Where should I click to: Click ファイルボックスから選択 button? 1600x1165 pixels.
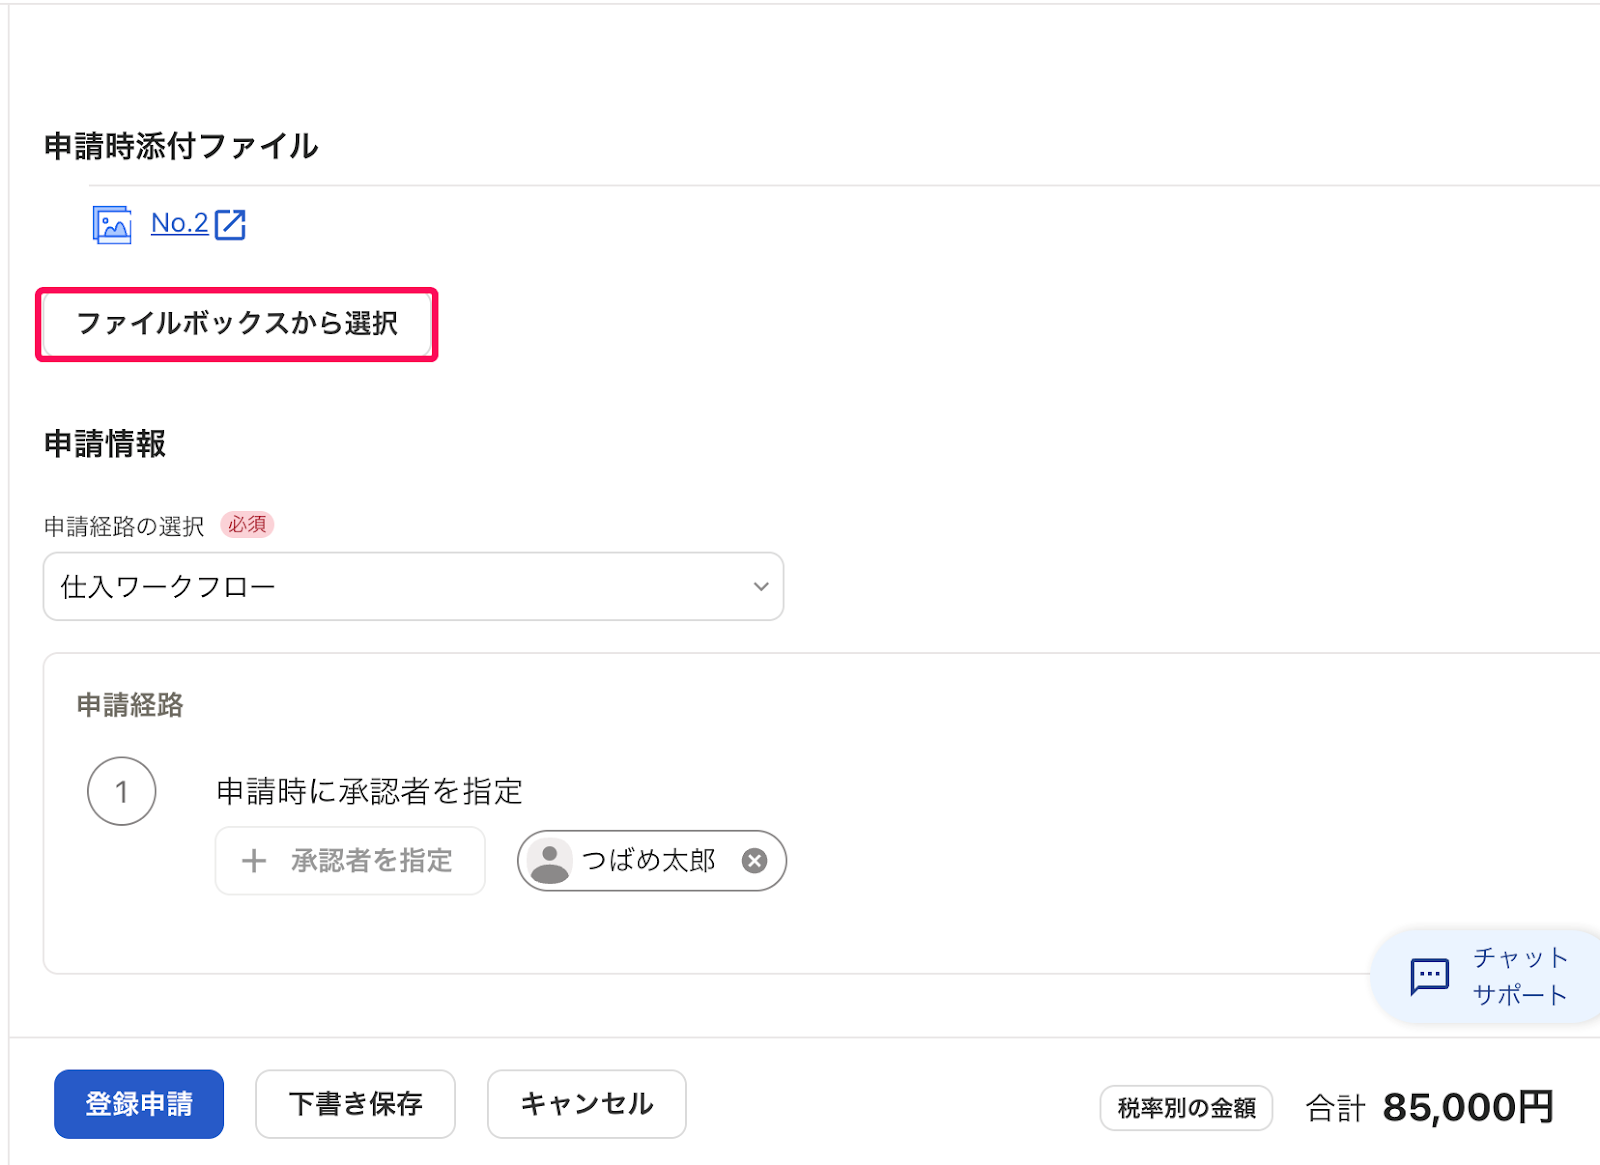click(x=237, y=324)
